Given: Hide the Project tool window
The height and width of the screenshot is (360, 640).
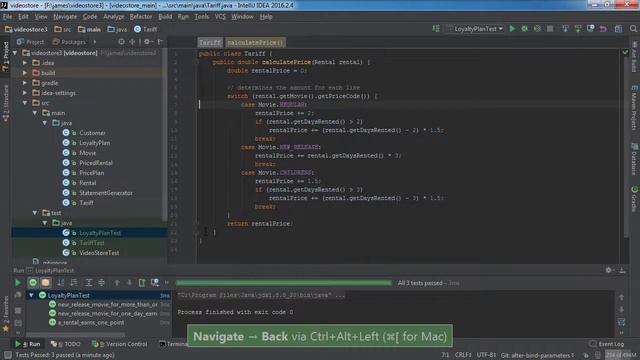Looking at the screenshot, I should click(x=160, y=42).
